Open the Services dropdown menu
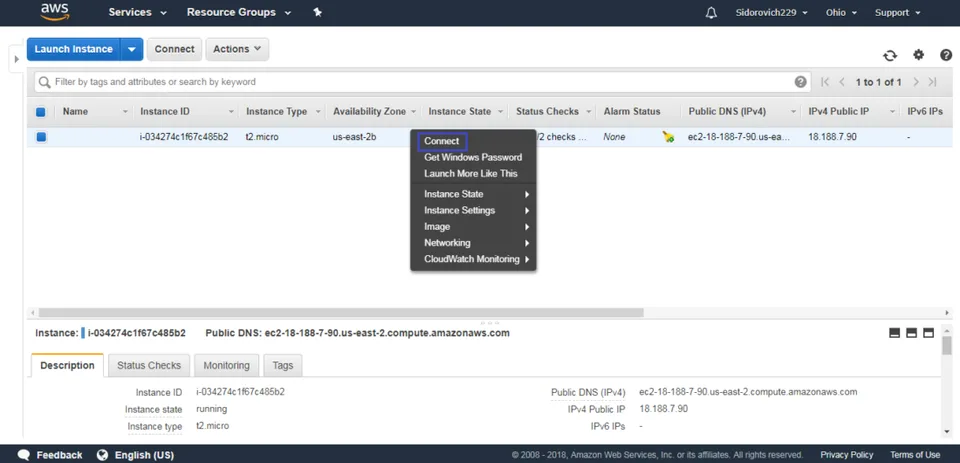This screenshot has height=463, width=960. pyautogui.click(x=137, y=12)
